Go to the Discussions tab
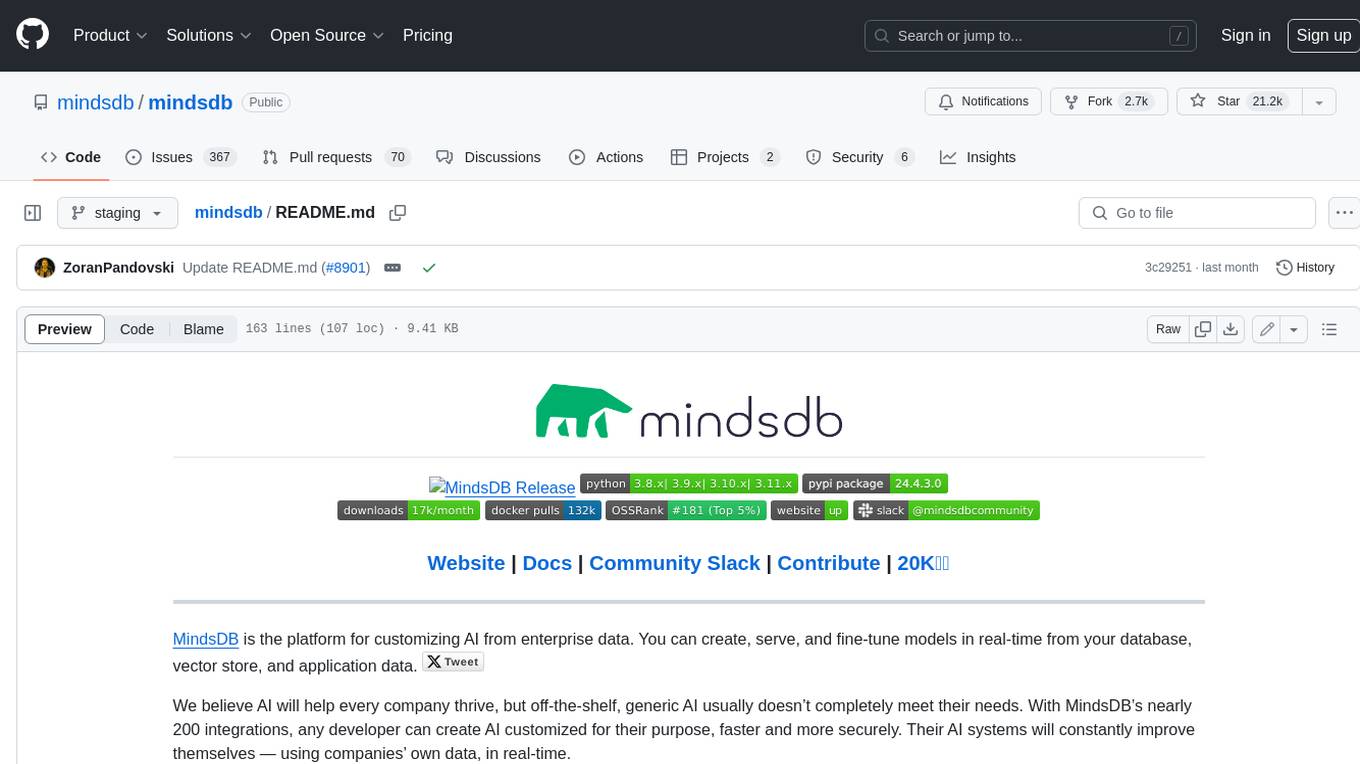The height and width of the screenshot is (764, 1360). tap(489, 157)
